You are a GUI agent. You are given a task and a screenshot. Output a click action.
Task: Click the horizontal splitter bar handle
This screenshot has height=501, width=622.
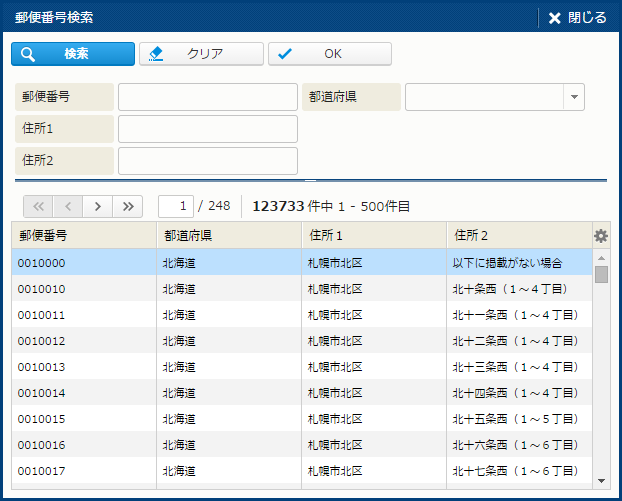pos(310,180)
